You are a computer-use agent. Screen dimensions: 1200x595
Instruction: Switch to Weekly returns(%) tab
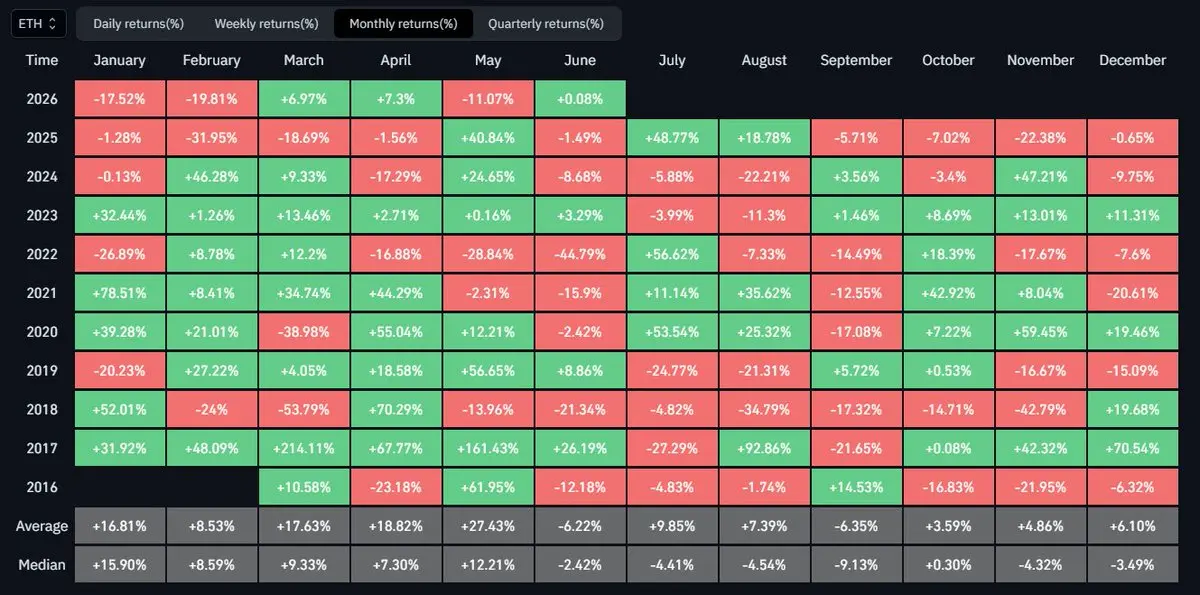[266, 23]
